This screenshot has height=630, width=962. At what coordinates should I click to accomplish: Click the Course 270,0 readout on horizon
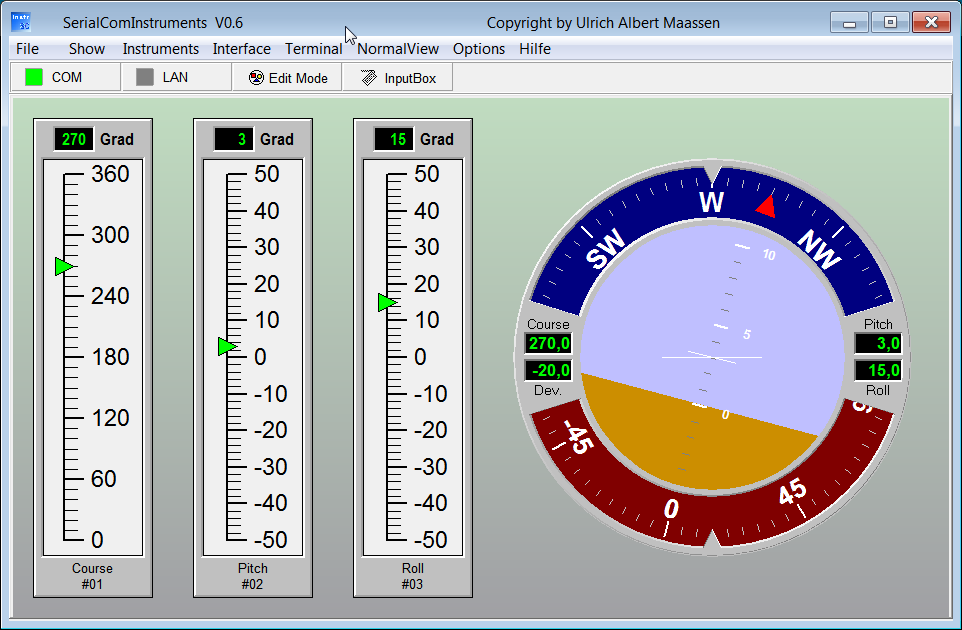click(548, 344)
